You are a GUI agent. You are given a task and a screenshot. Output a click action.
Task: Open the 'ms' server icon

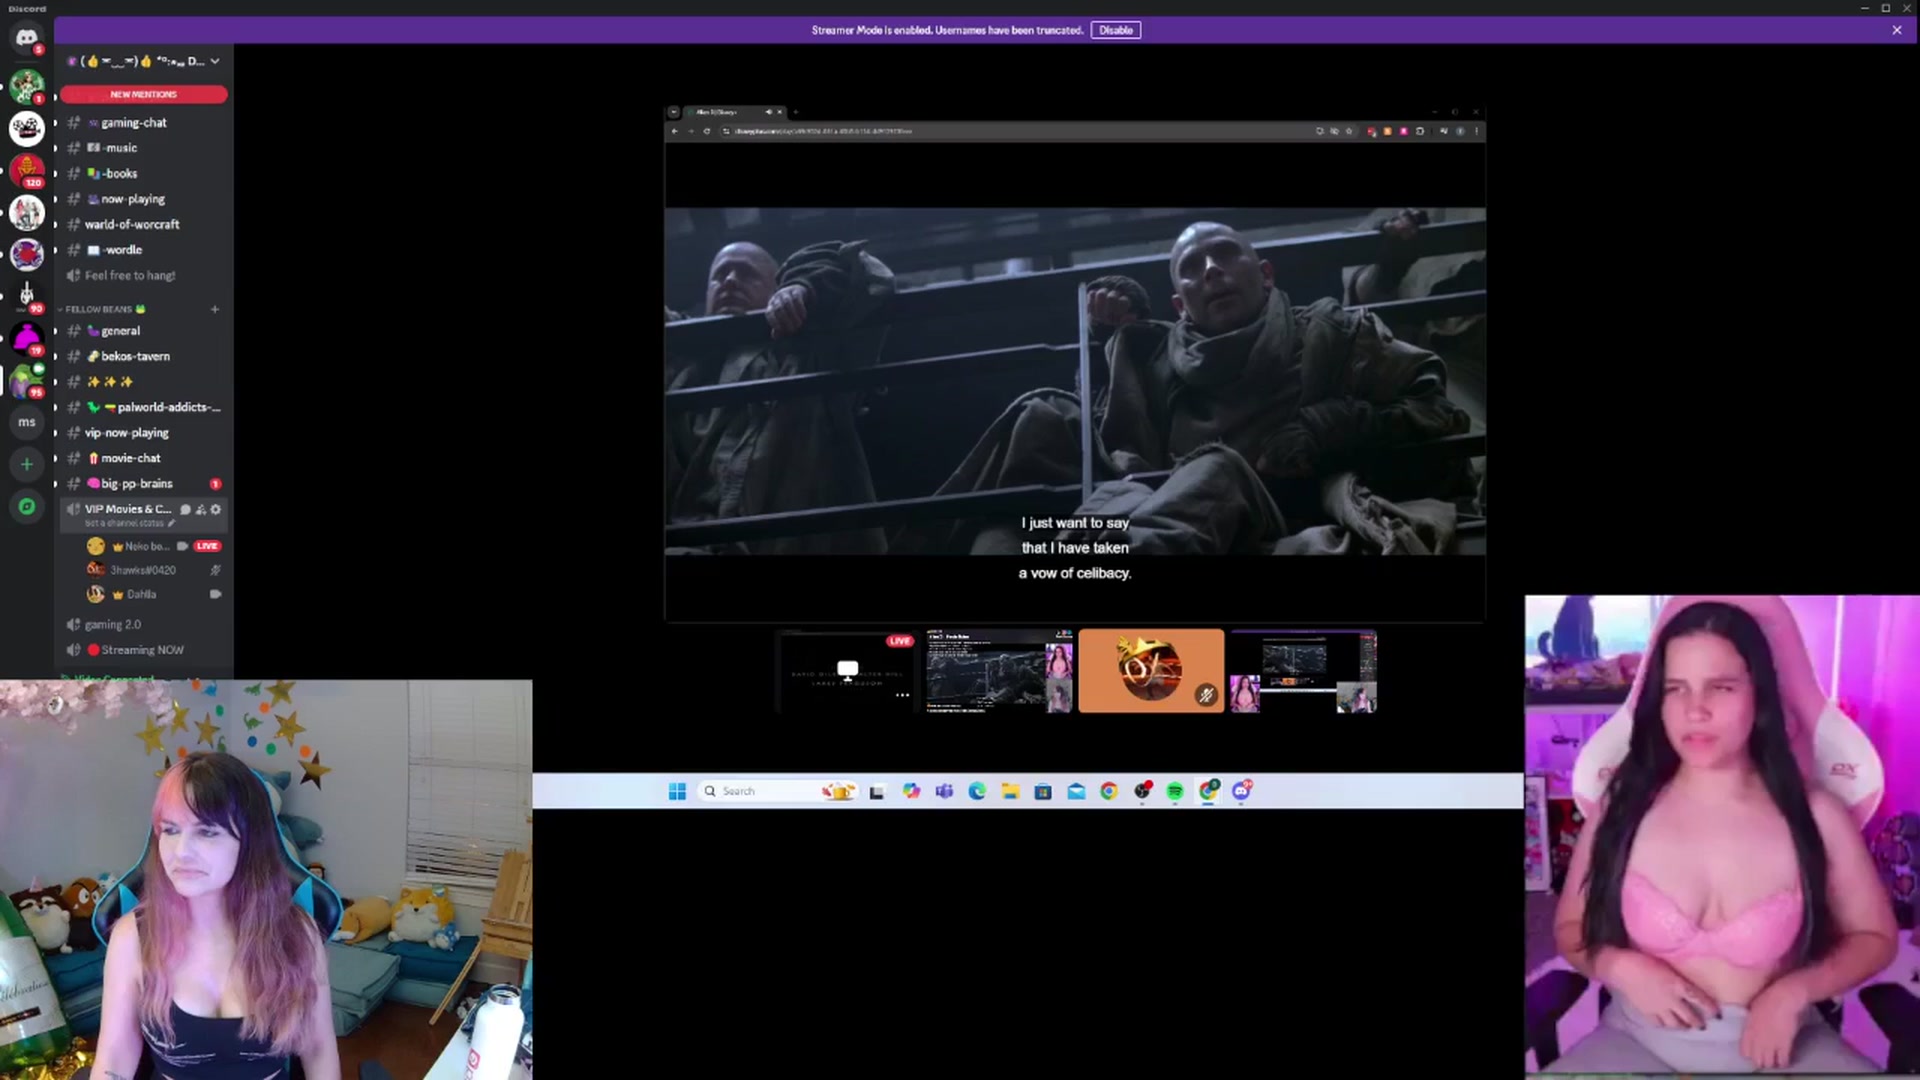[x=27, y=422]
